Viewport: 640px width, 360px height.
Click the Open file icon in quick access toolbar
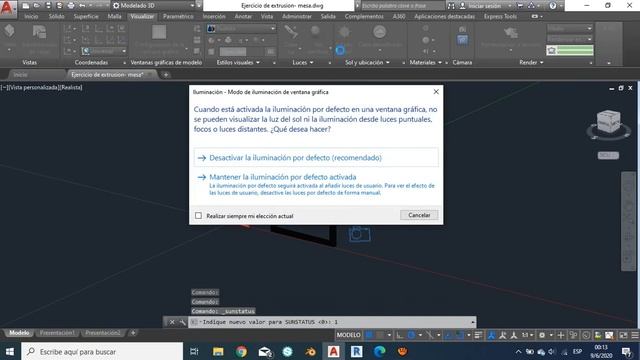37,6
